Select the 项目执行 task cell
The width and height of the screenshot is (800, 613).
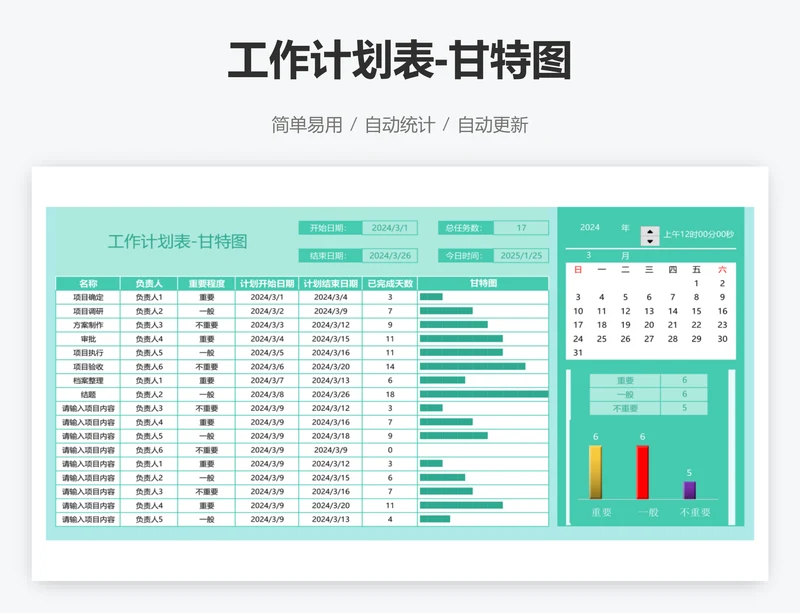(x=88, y=353)
